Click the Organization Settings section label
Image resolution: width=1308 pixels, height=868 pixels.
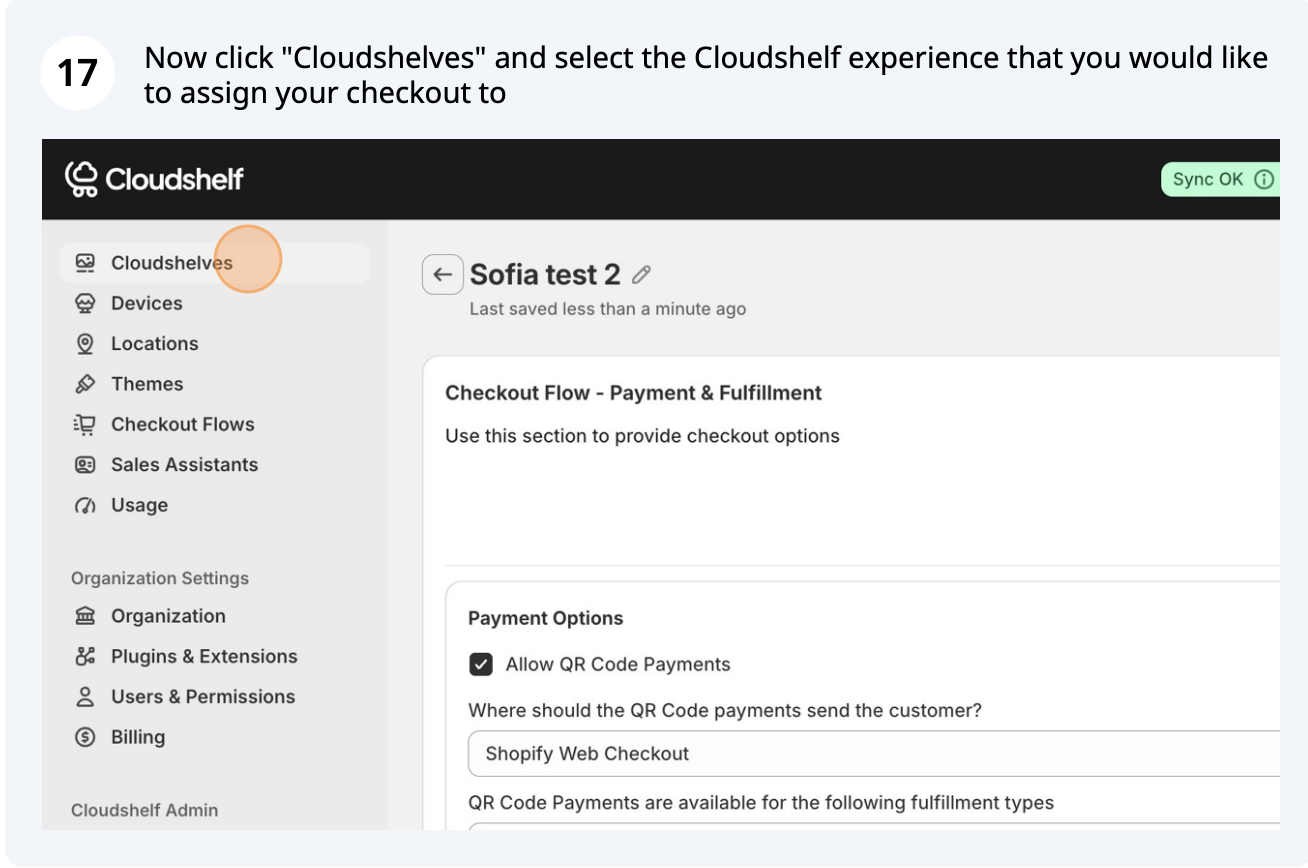click(160, 578)
